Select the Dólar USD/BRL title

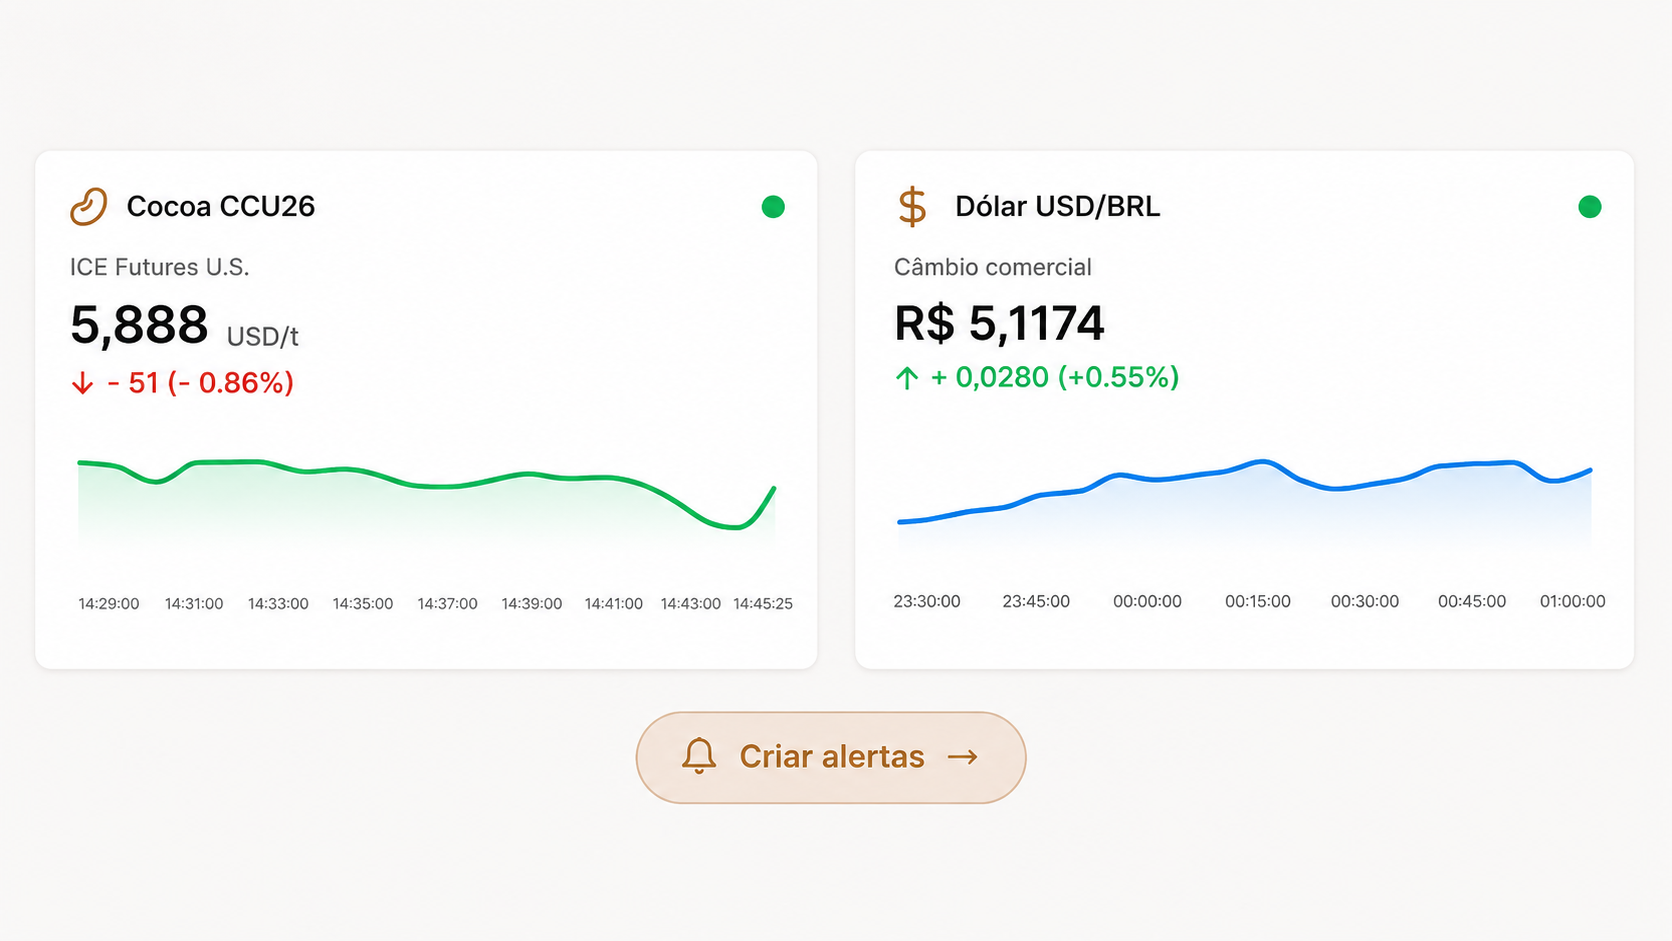pos(1058,206)
